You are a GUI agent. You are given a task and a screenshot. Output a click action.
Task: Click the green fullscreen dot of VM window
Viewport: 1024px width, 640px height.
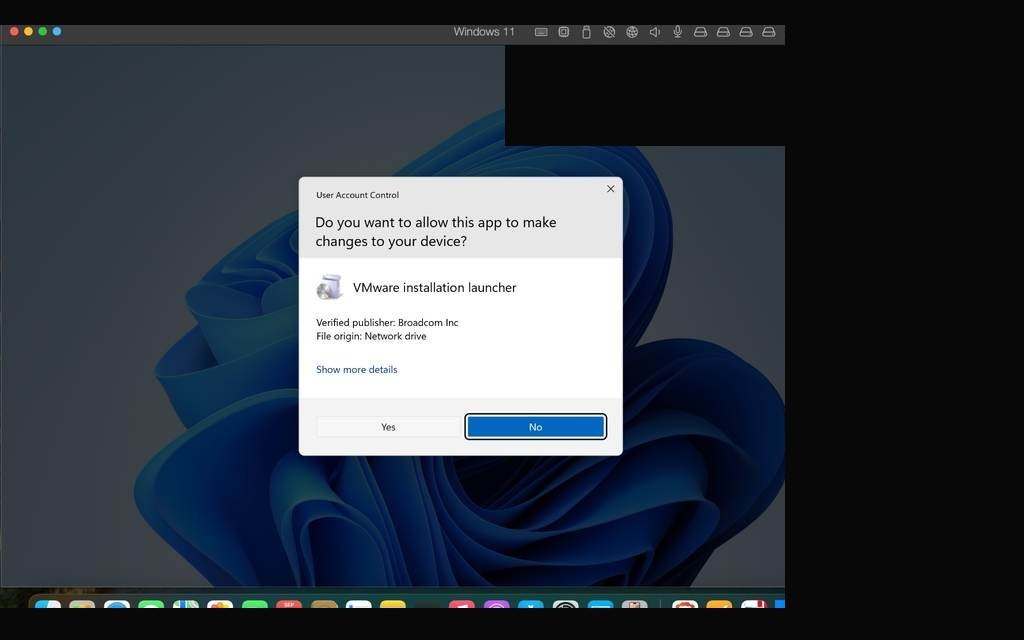click(x=42, y=31)
